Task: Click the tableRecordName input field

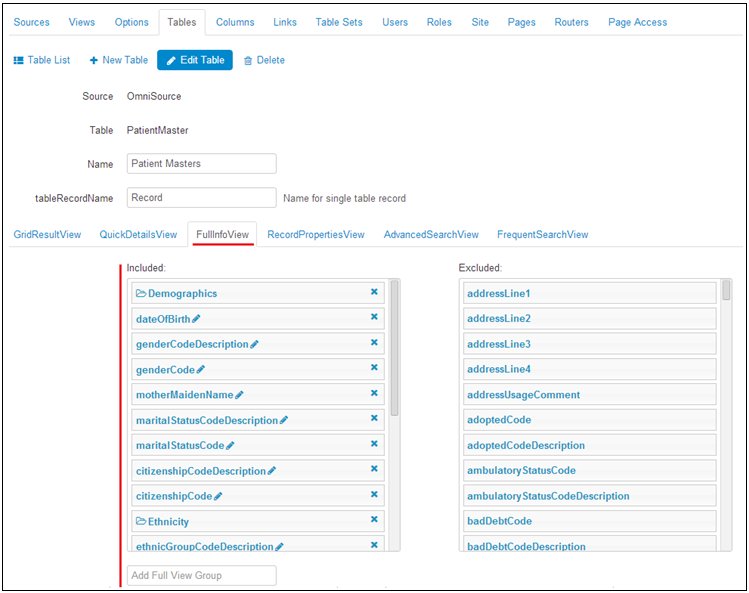Action: (x=202, y=198)
